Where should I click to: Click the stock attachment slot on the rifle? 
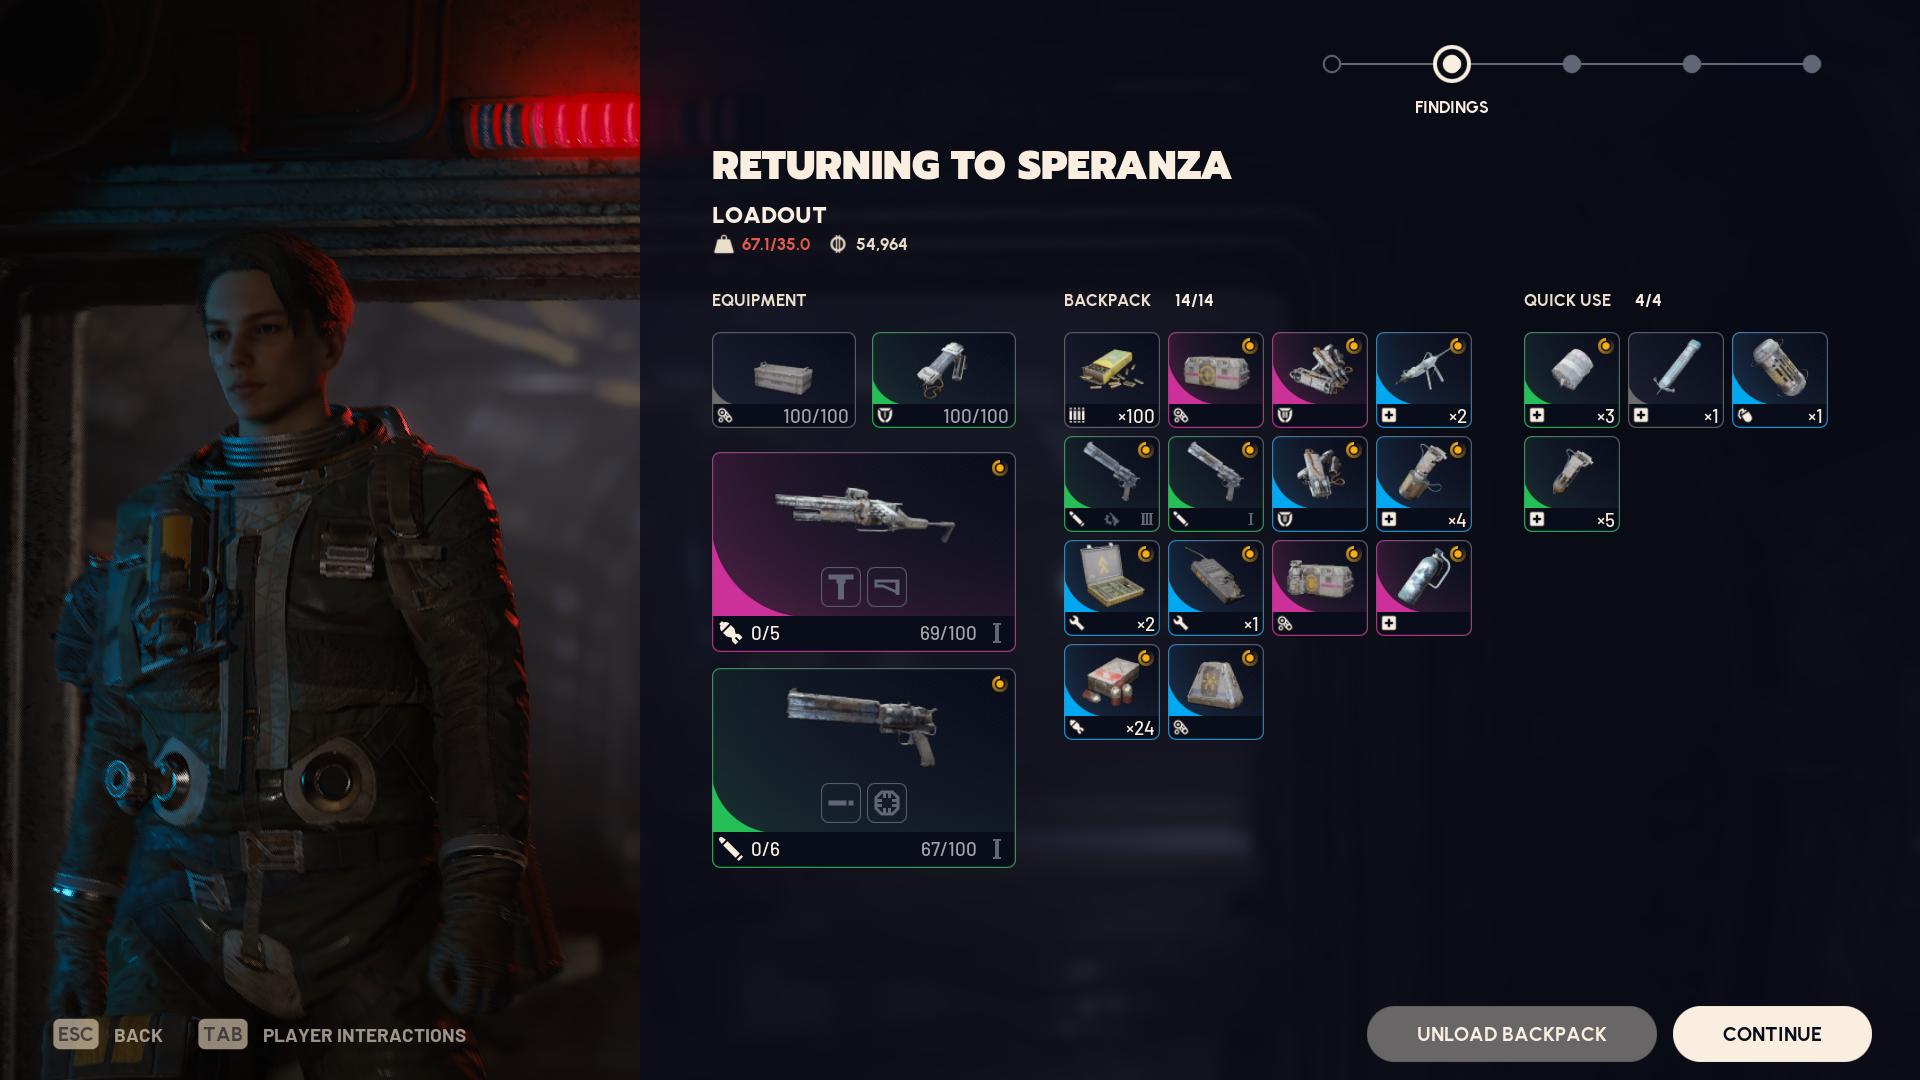tap(887, 587)
